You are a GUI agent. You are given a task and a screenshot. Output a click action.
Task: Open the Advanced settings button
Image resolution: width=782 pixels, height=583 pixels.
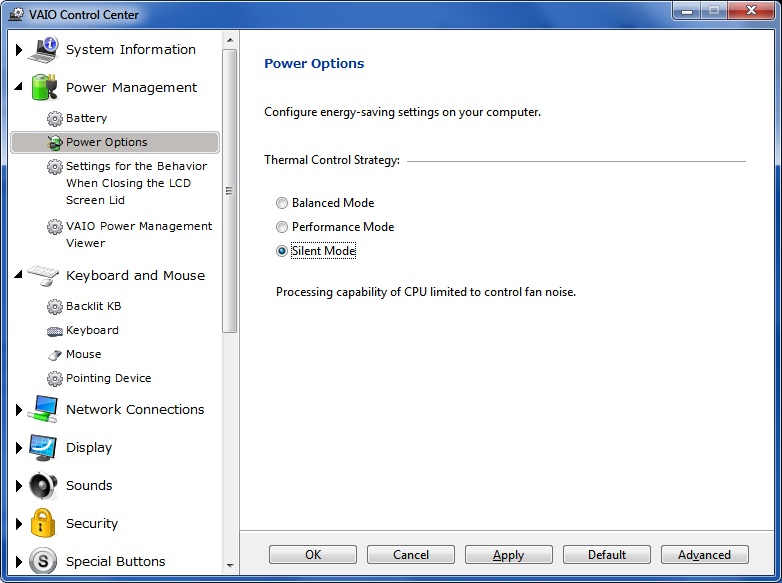coord(704,555)
